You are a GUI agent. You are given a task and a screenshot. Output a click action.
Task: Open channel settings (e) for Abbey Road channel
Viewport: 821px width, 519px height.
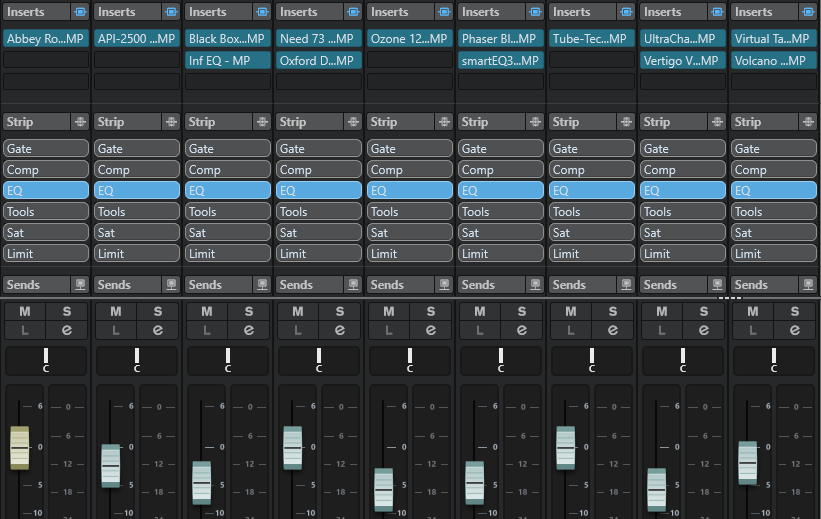click(66, 330)
